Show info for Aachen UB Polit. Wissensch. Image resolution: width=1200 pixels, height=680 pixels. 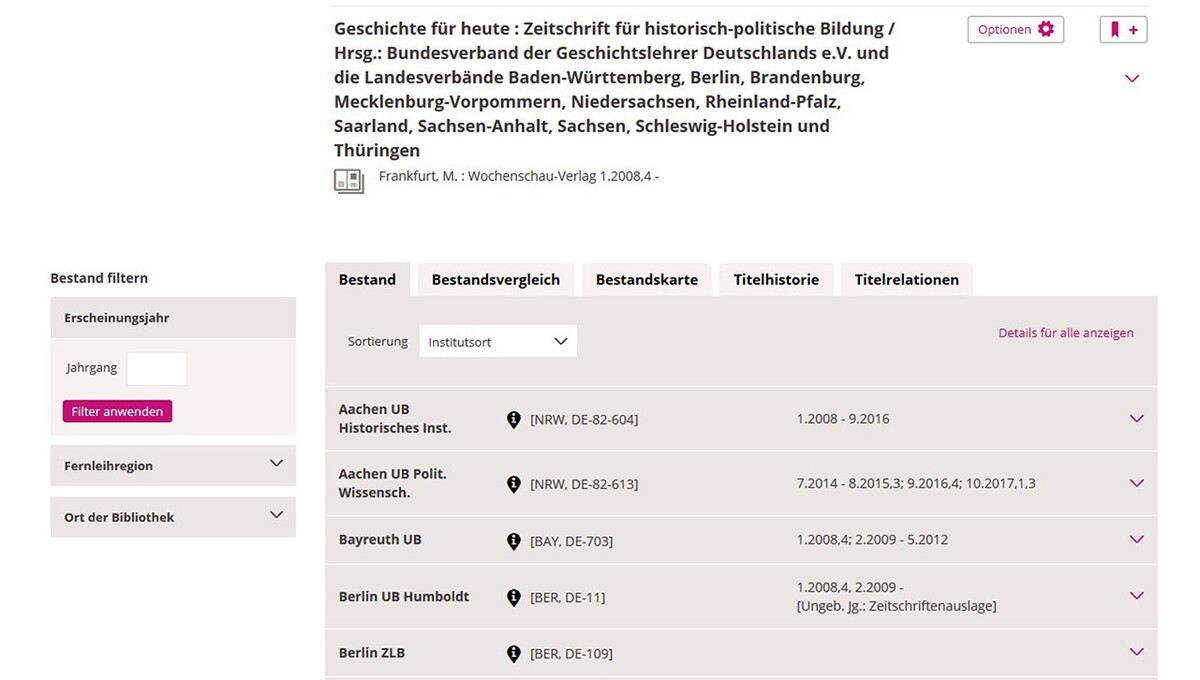(x=514, y=484)
